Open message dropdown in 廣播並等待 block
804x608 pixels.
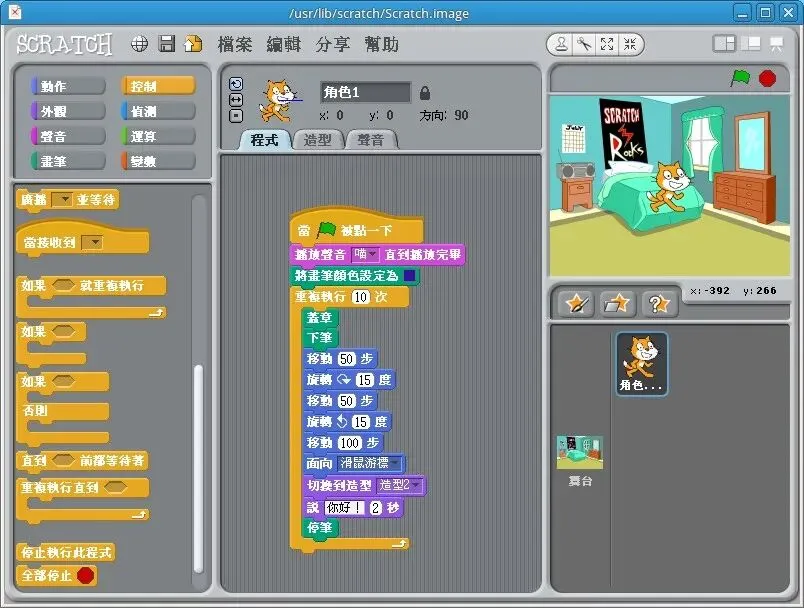tap(62, 199)
